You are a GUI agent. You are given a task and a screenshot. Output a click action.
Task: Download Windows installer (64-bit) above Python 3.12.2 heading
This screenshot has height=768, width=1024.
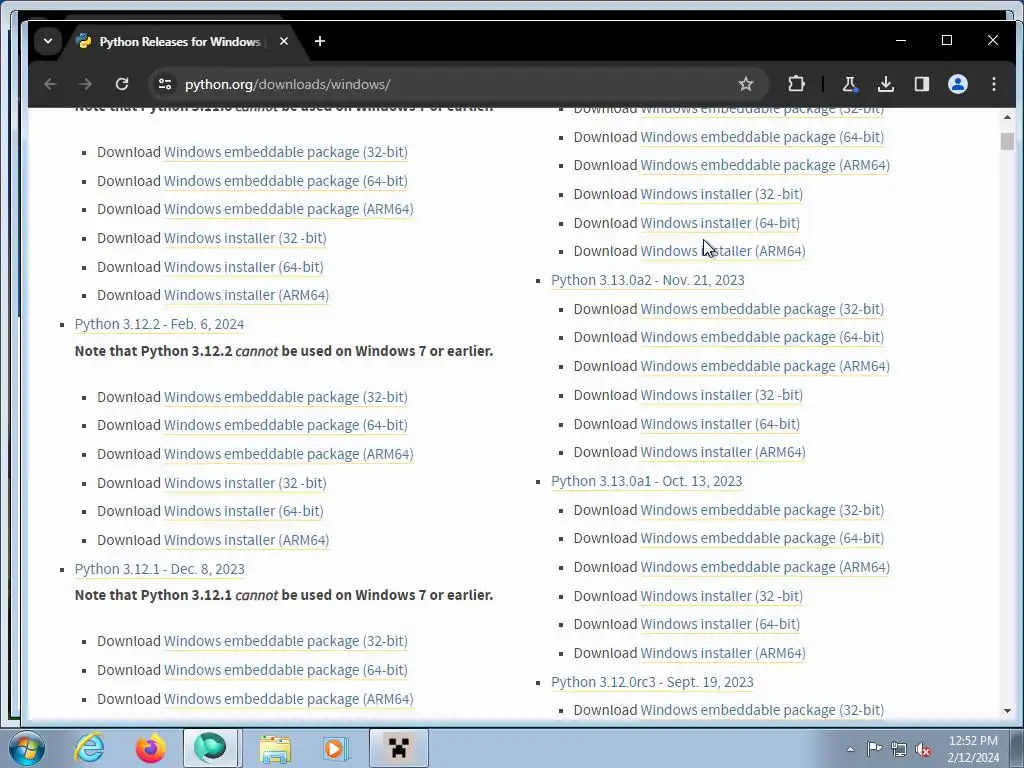pyautogui.click(x=244, y=267)
